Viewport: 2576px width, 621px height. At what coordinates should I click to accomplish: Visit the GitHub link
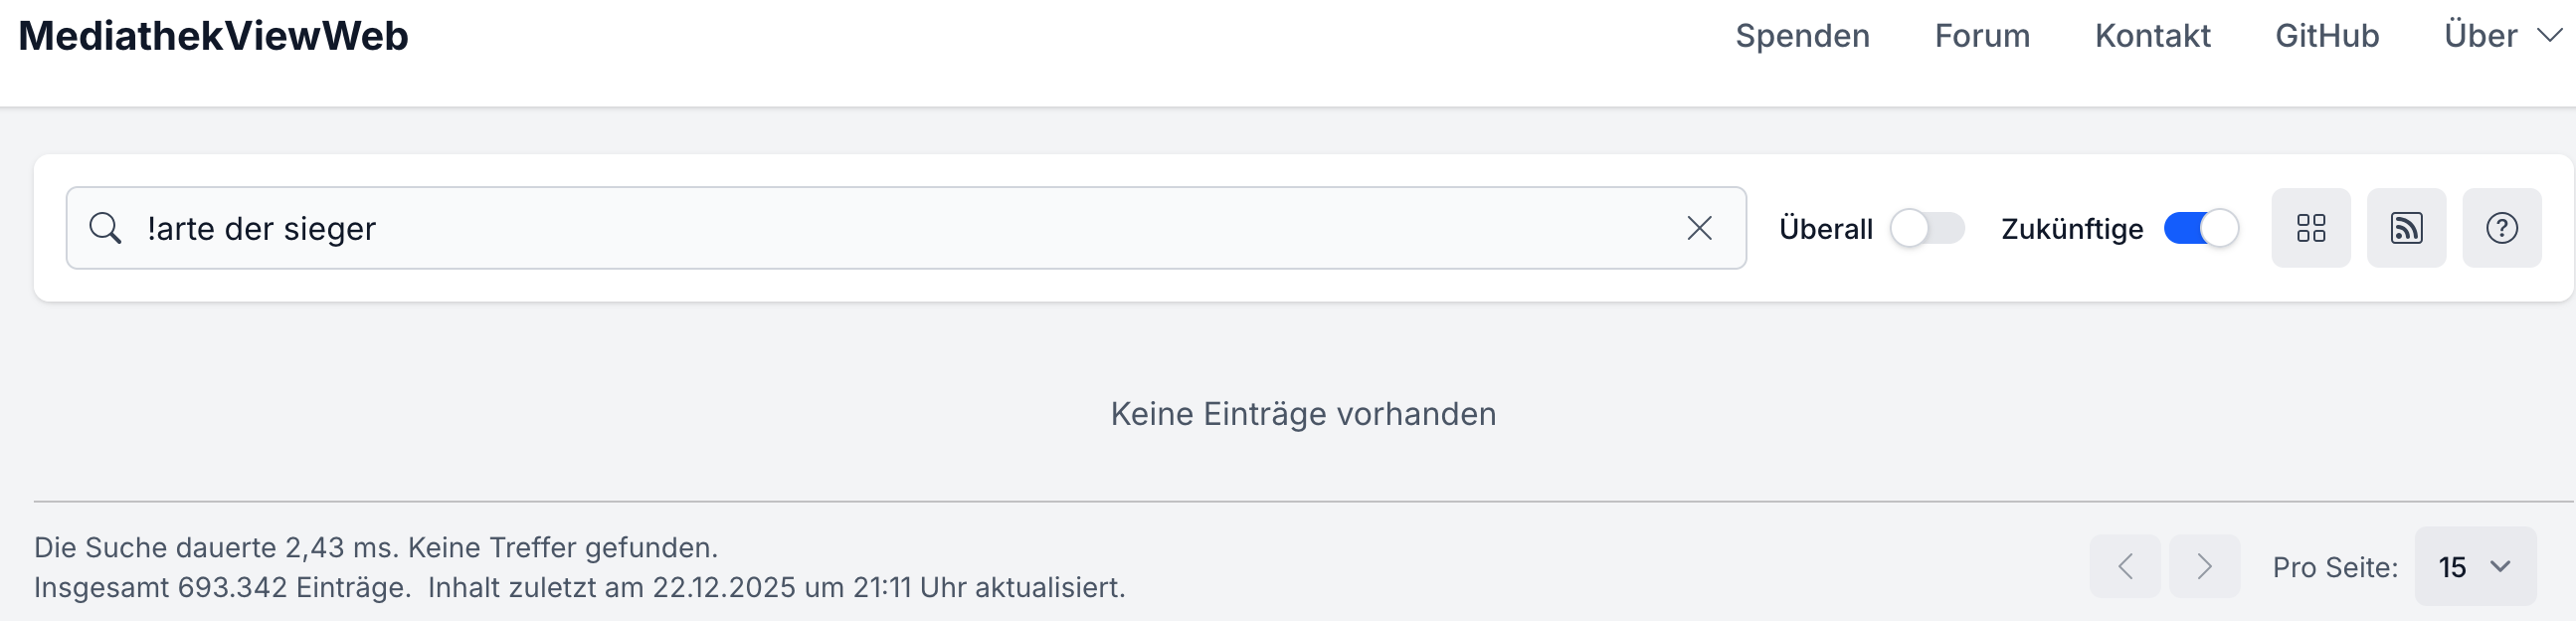pos(2327,36)
